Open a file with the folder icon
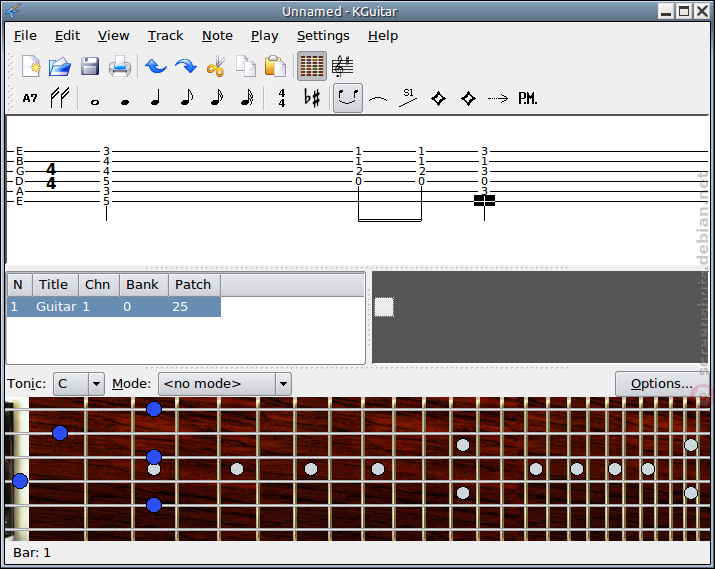 (60, 67)
